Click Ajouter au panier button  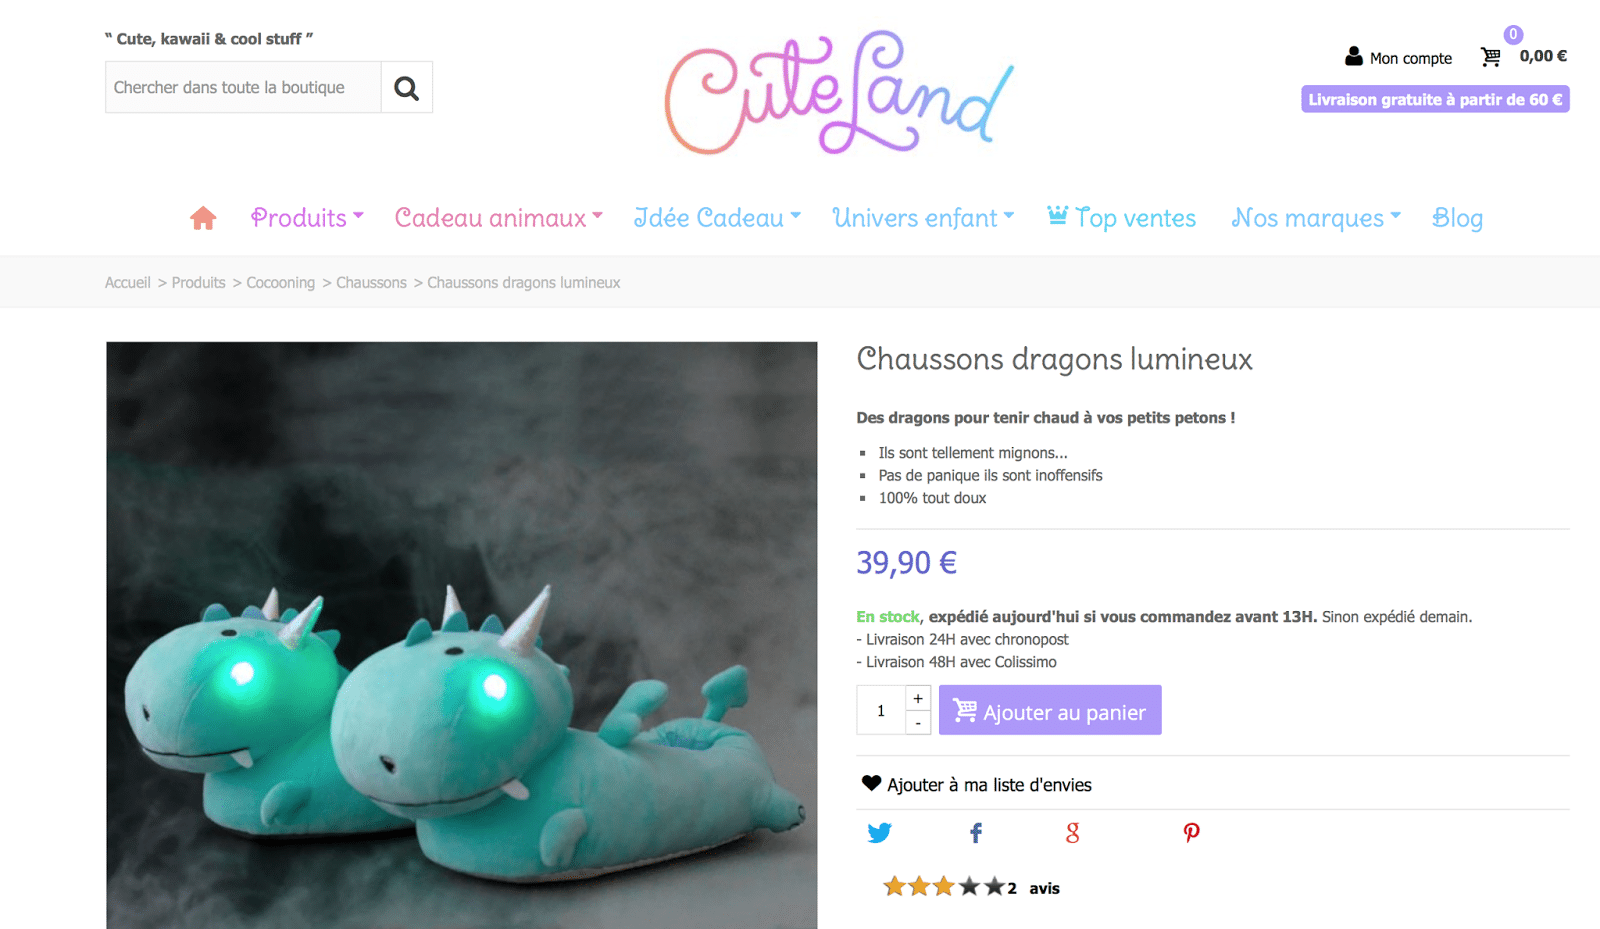click(x=1050, y=710)
